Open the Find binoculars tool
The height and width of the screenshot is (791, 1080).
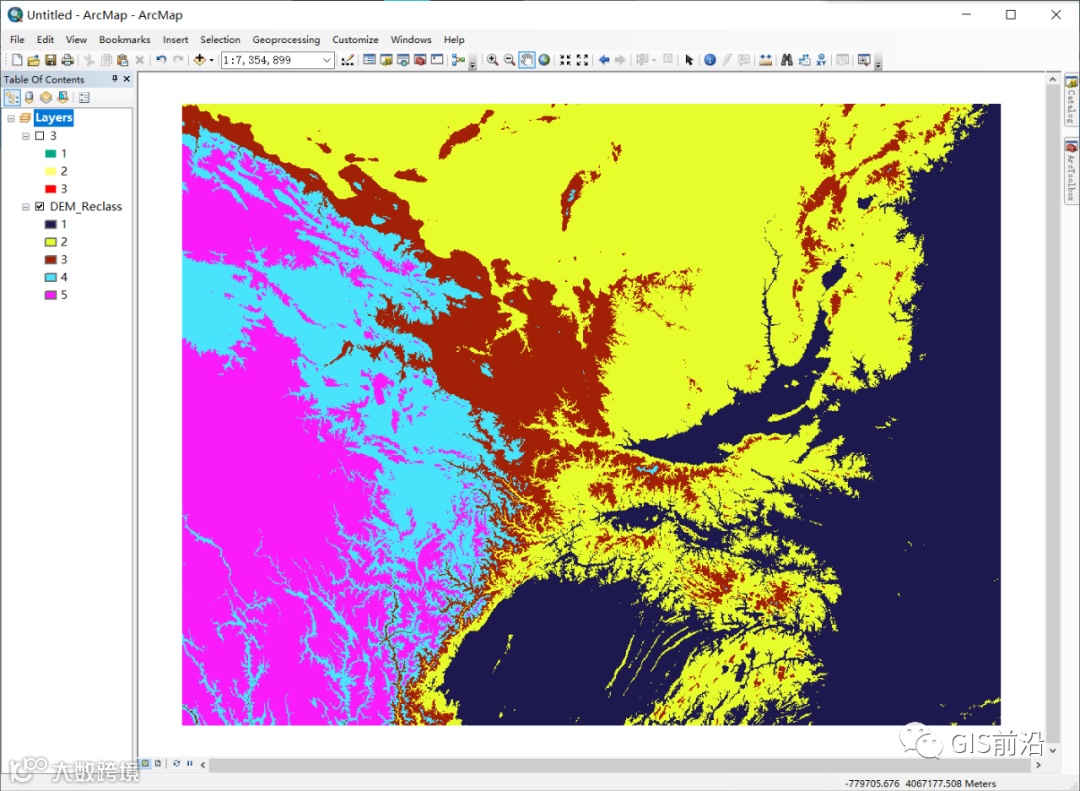coord(787,60)
